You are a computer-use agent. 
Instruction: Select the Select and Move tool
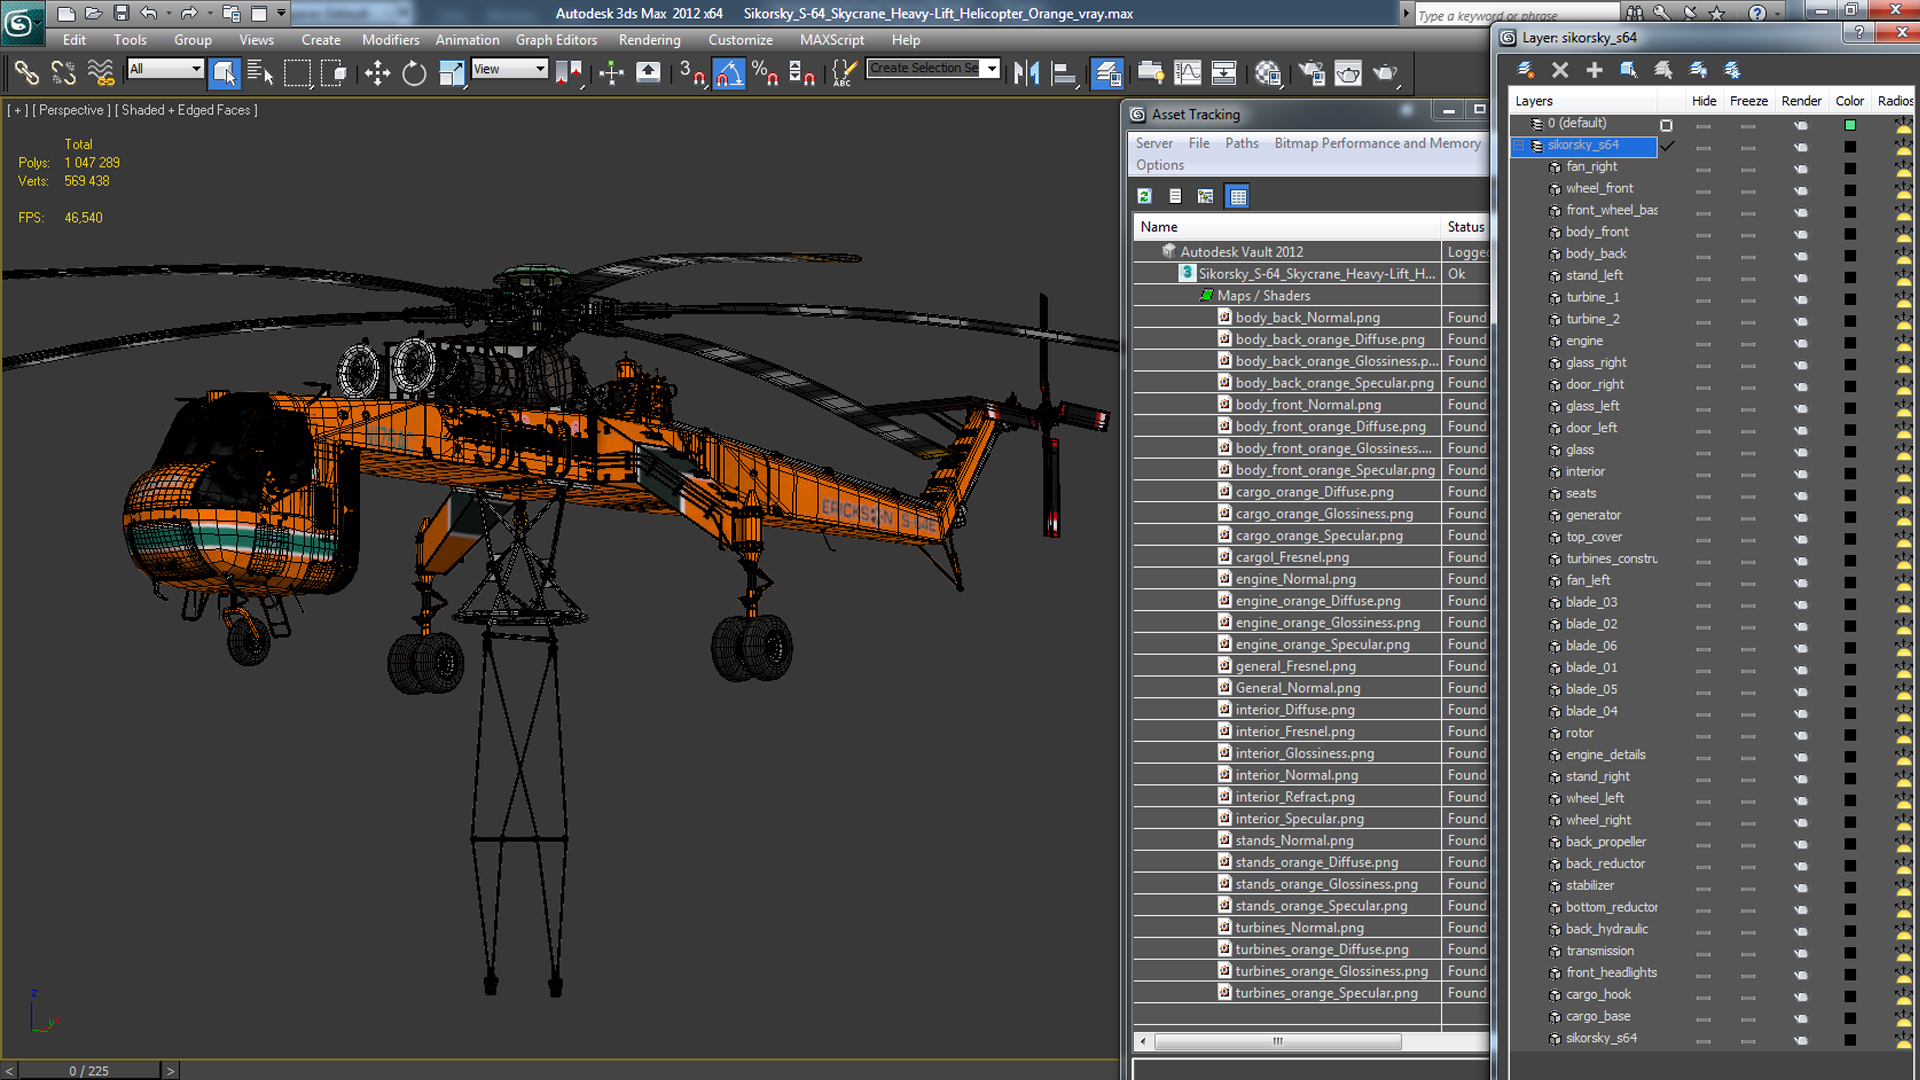pyautogui.click(x=377, y=73)
